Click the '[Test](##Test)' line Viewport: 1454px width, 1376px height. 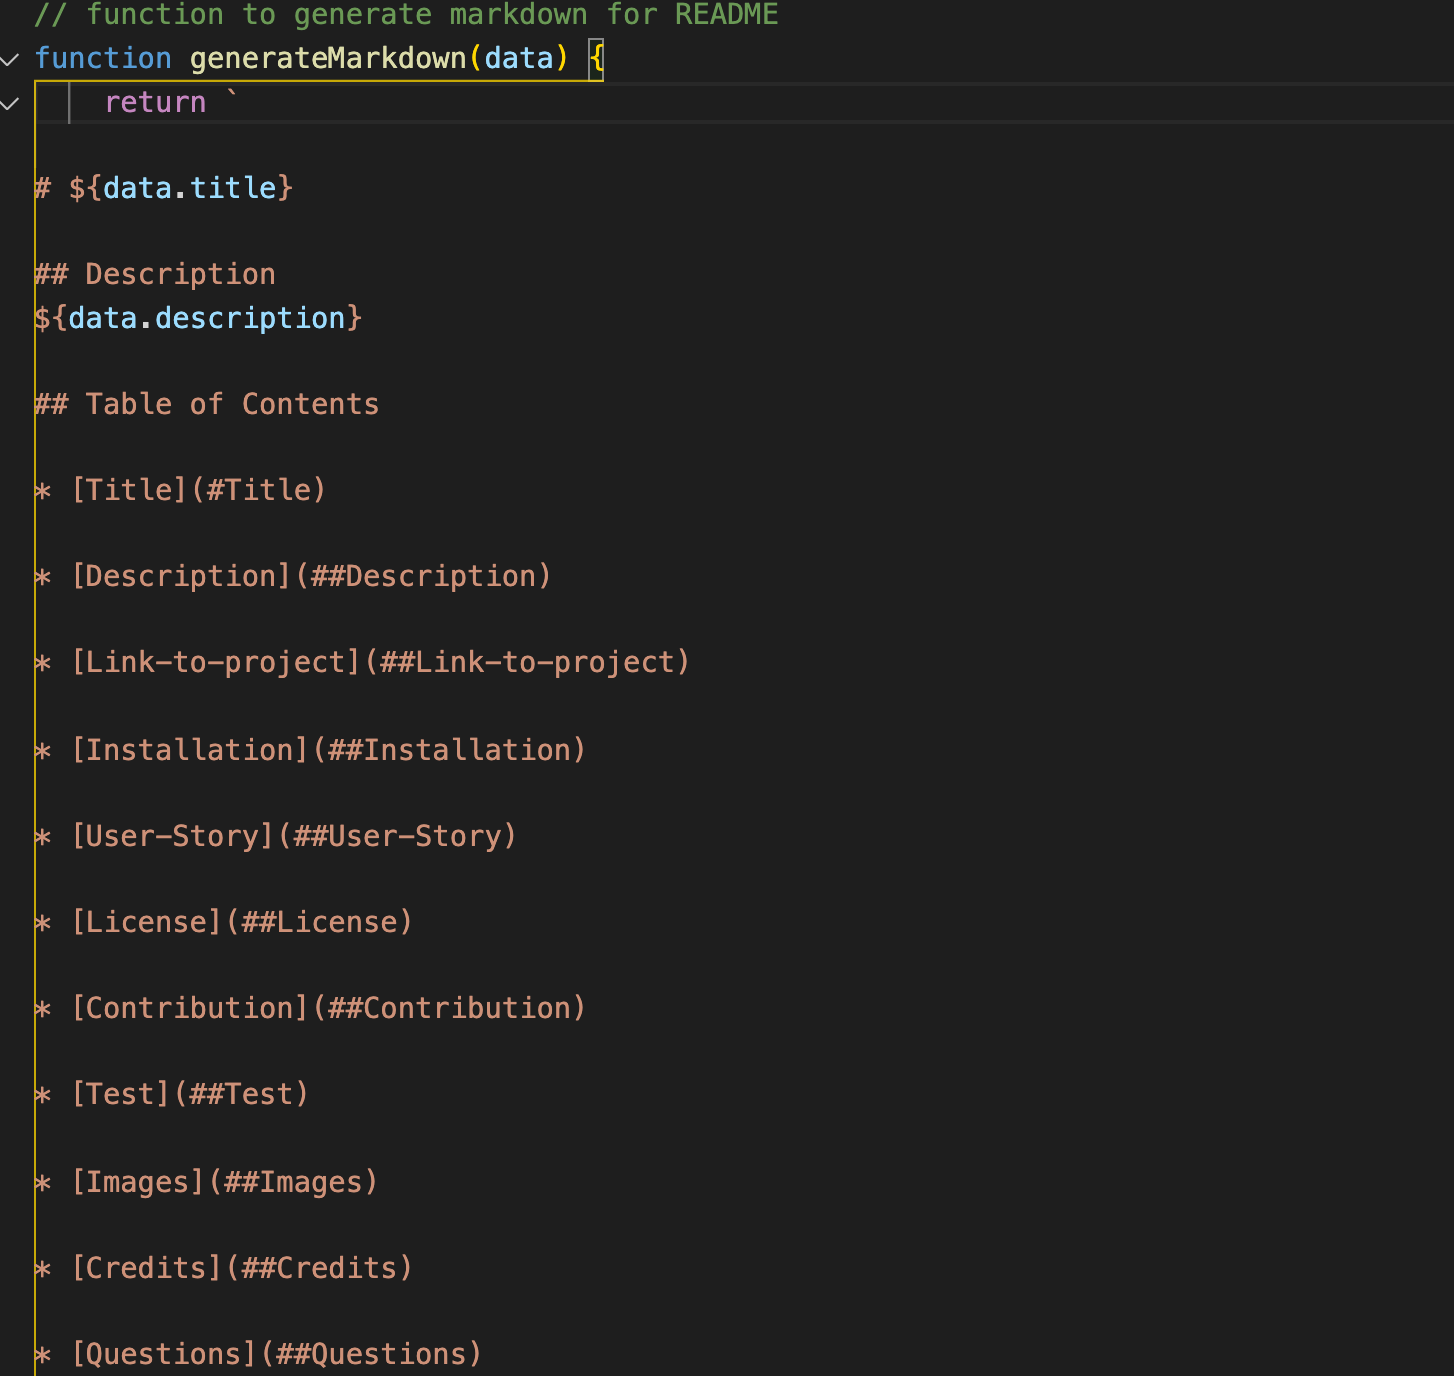172,1094
